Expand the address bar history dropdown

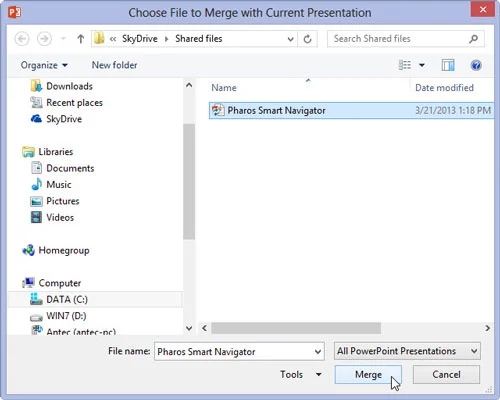click(290, 39)
